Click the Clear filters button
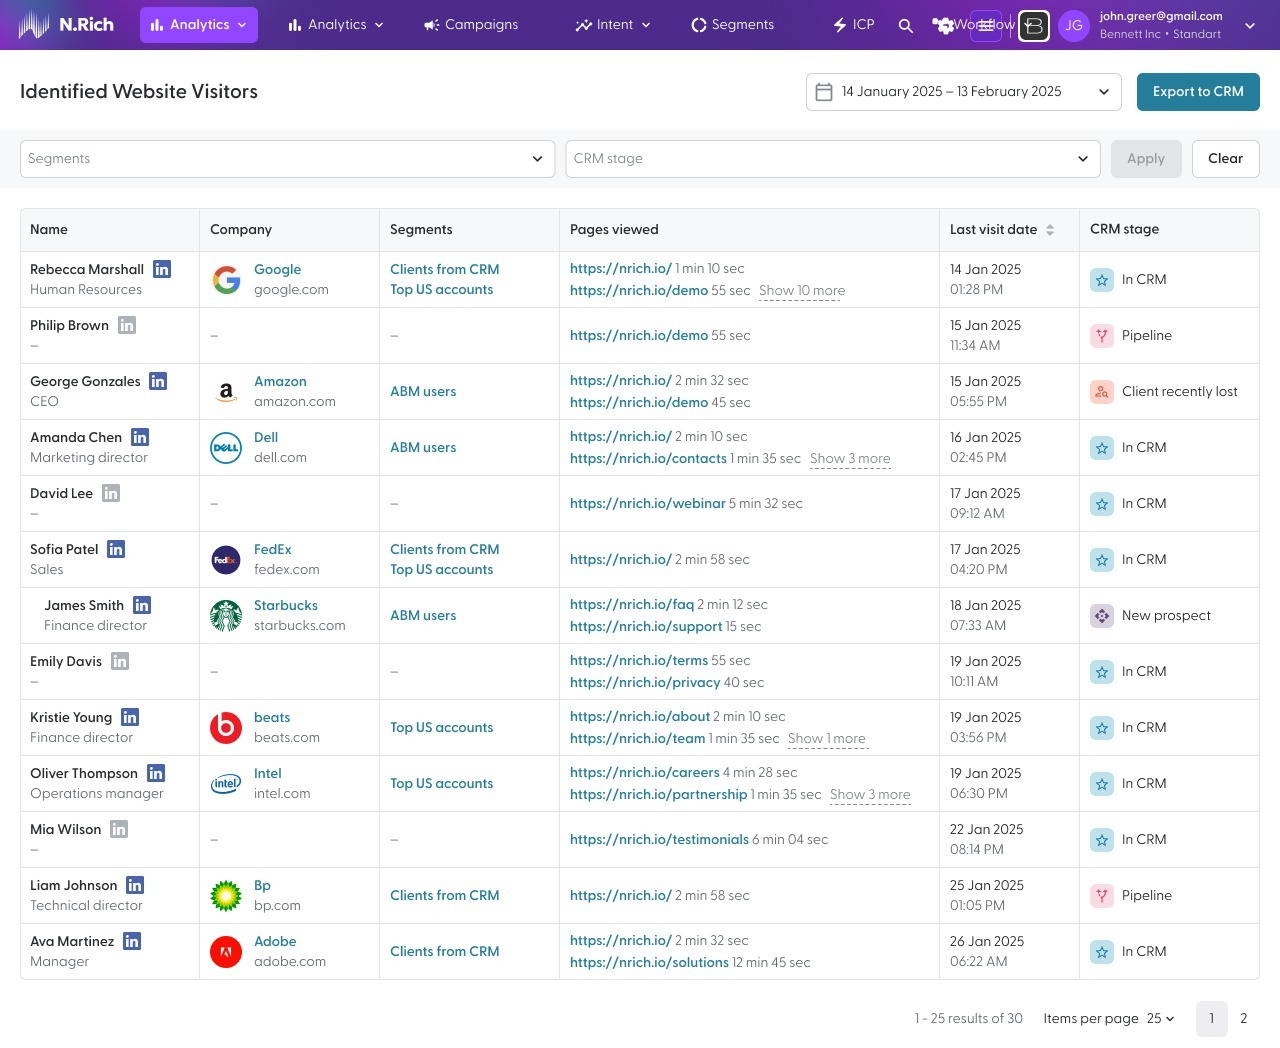This screenshot has height=1048, width=1280. click(1225, 159)
